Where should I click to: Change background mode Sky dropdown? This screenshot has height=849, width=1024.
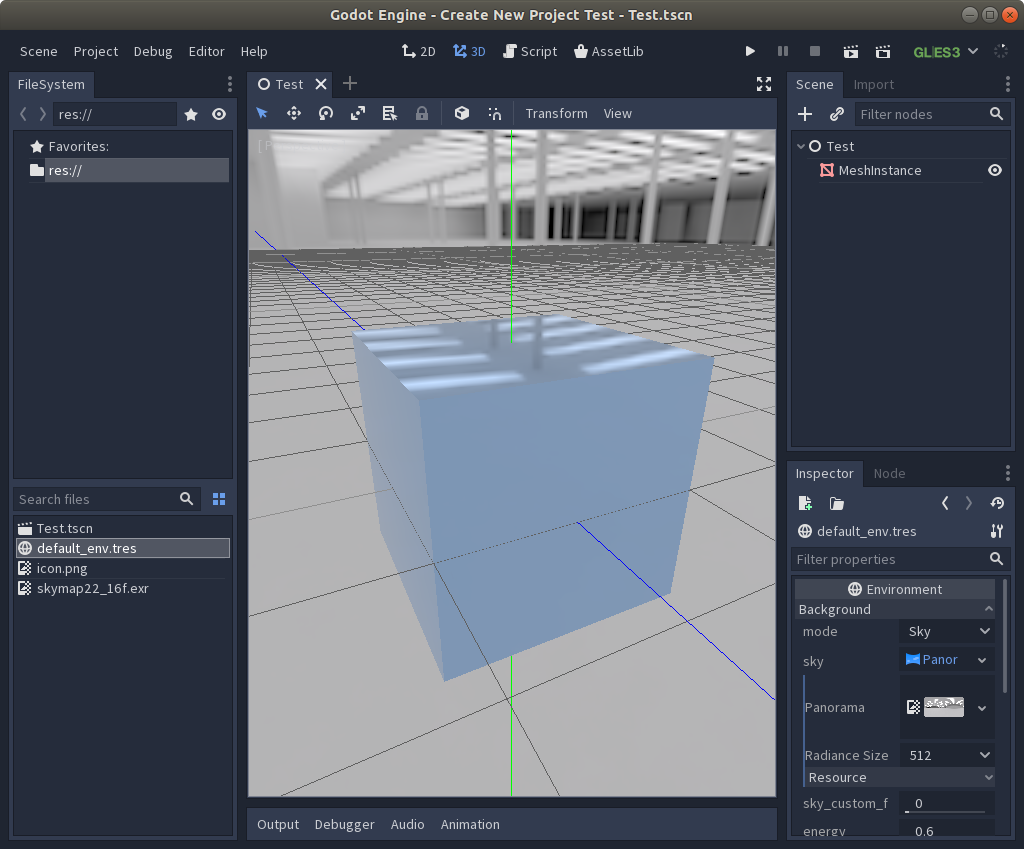pyautogui.click(x=948, y=632)
